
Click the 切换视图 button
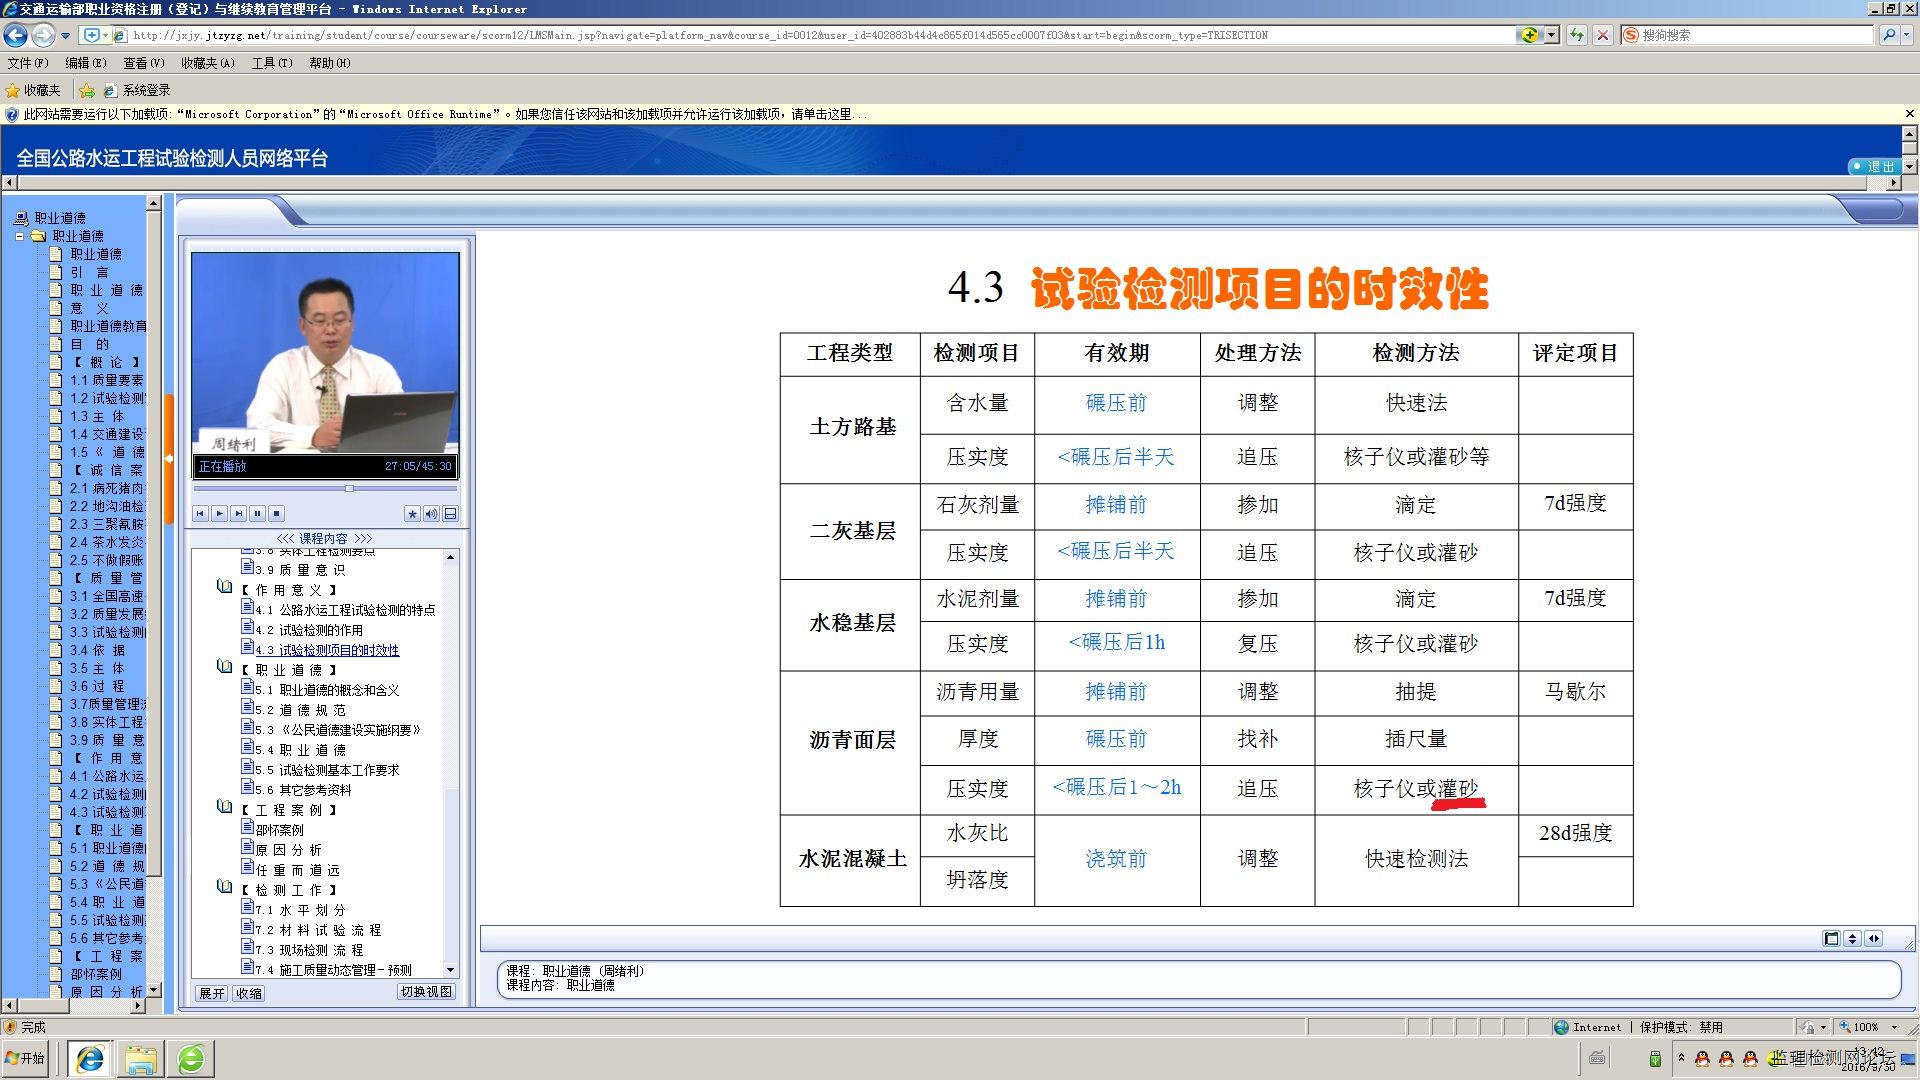426,992
